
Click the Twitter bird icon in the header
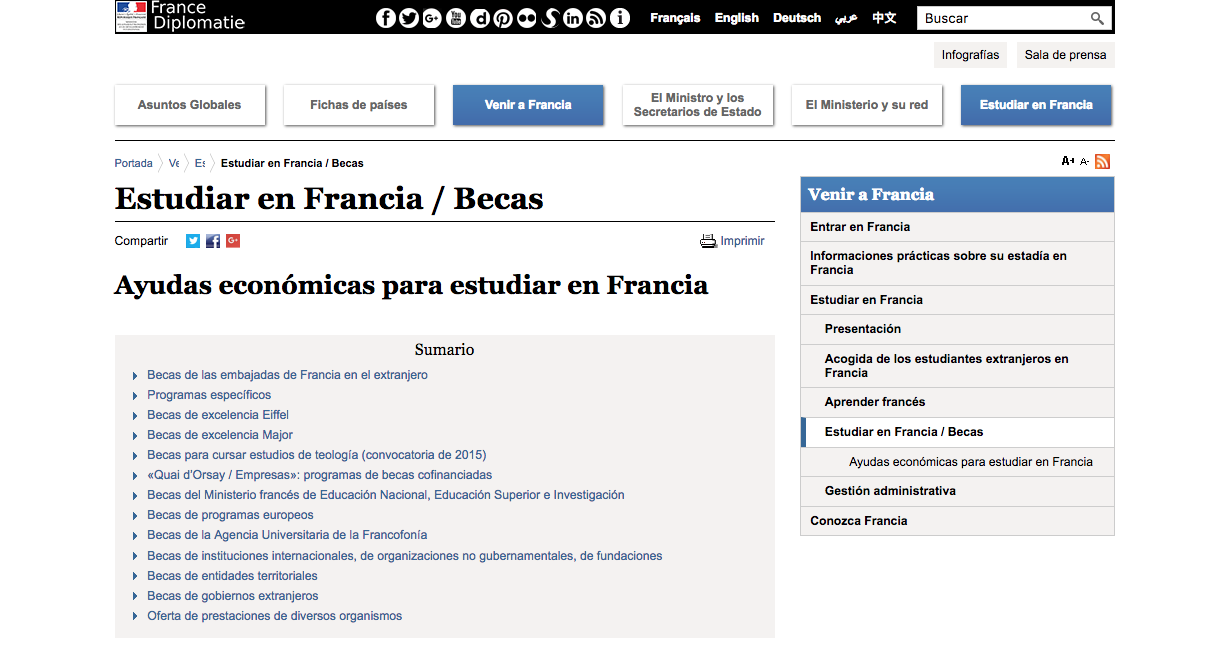tap(409, 17)
